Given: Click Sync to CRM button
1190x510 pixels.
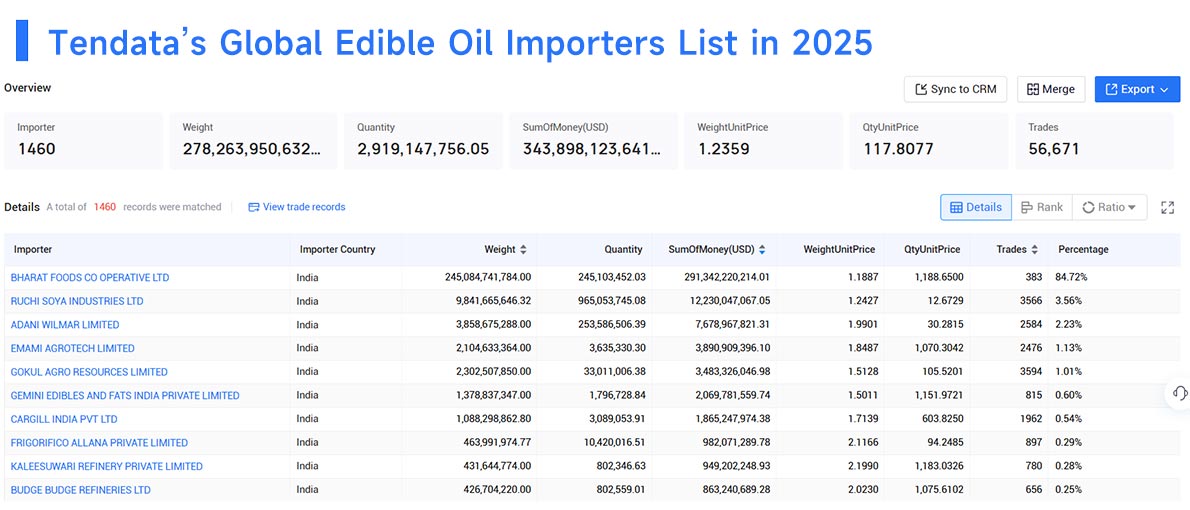Looking at the screenshot, I should coord(955,89).
